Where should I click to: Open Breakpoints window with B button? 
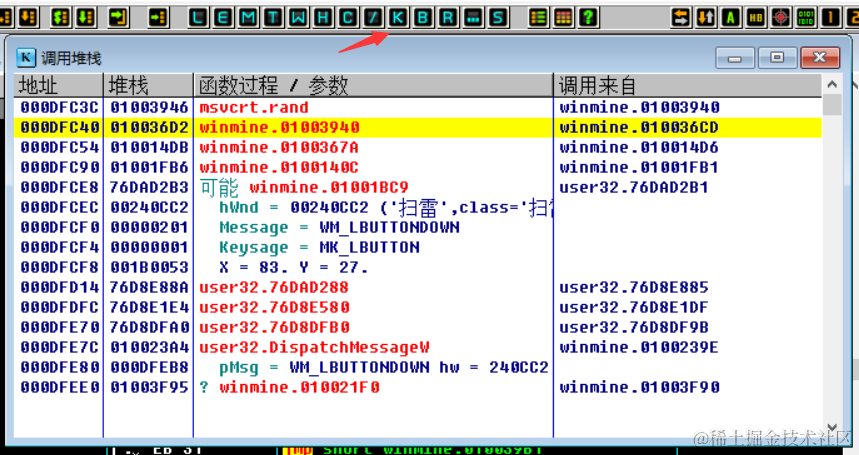tap(423, 18)
